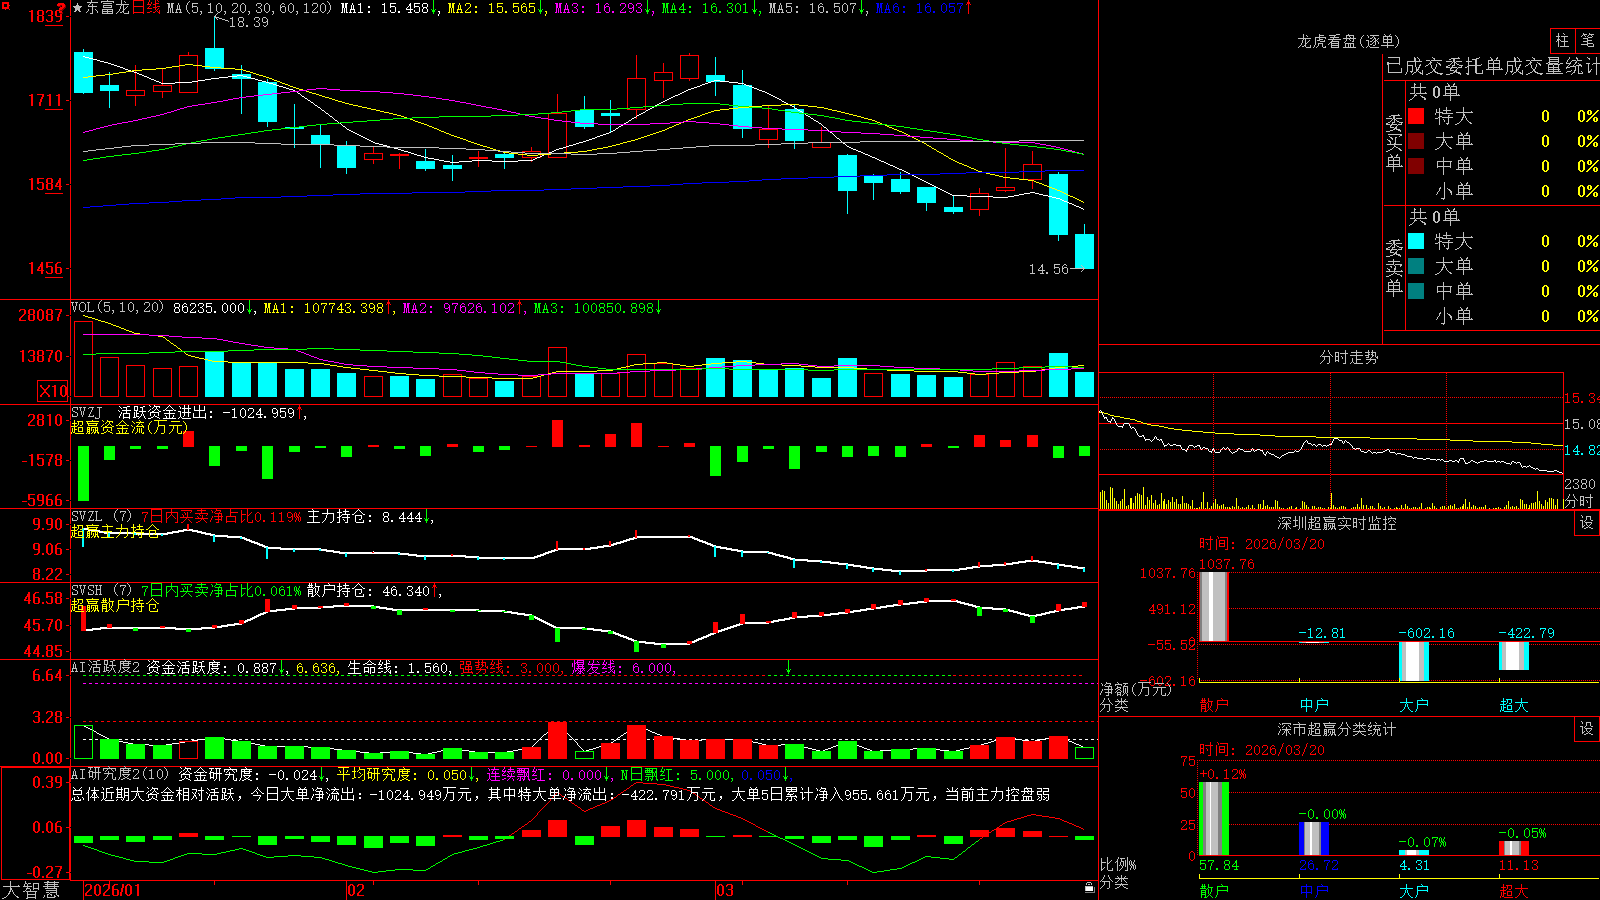Click the 18.39 high price annotation

[x=249, y=22]
